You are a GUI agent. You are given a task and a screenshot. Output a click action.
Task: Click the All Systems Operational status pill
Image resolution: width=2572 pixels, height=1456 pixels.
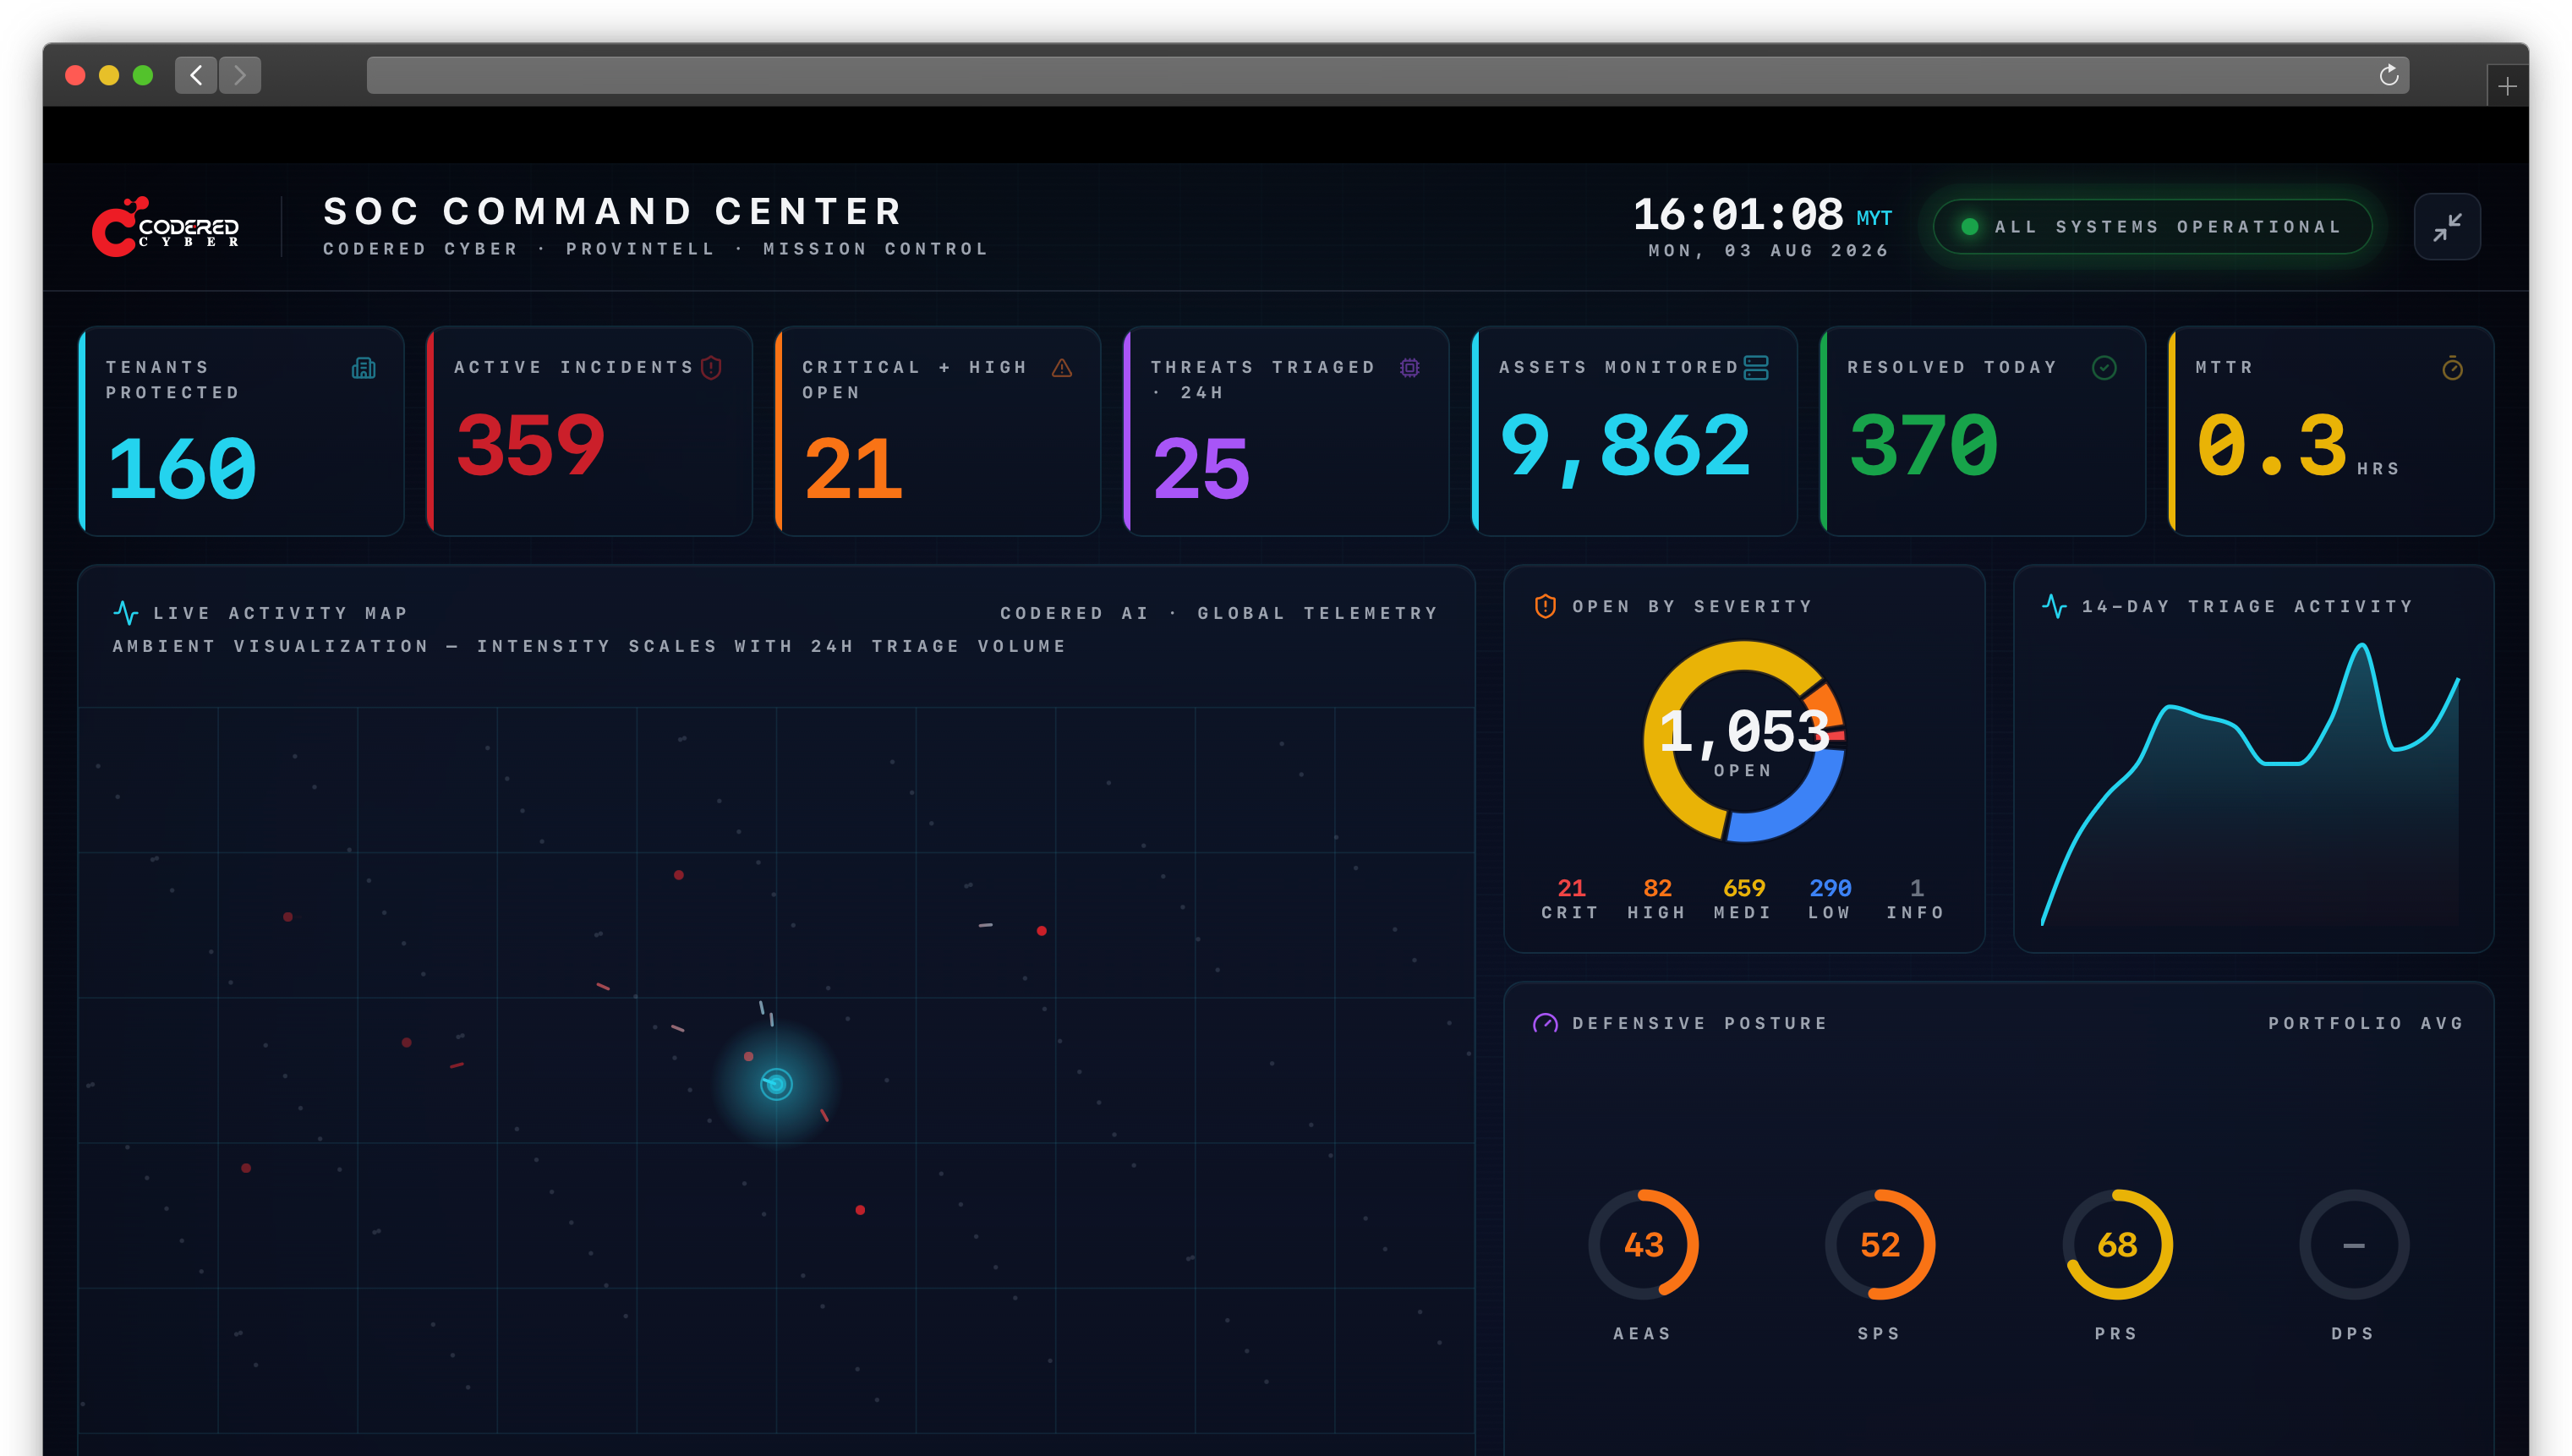(x=2152, y=227)
